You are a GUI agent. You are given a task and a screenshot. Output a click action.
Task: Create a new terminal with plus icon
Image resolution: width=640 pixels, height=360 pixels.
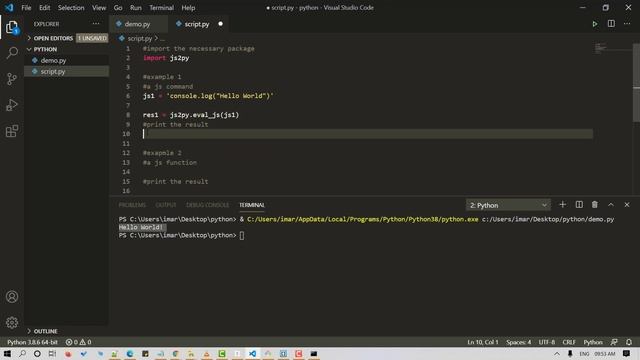tap(562, 204)
